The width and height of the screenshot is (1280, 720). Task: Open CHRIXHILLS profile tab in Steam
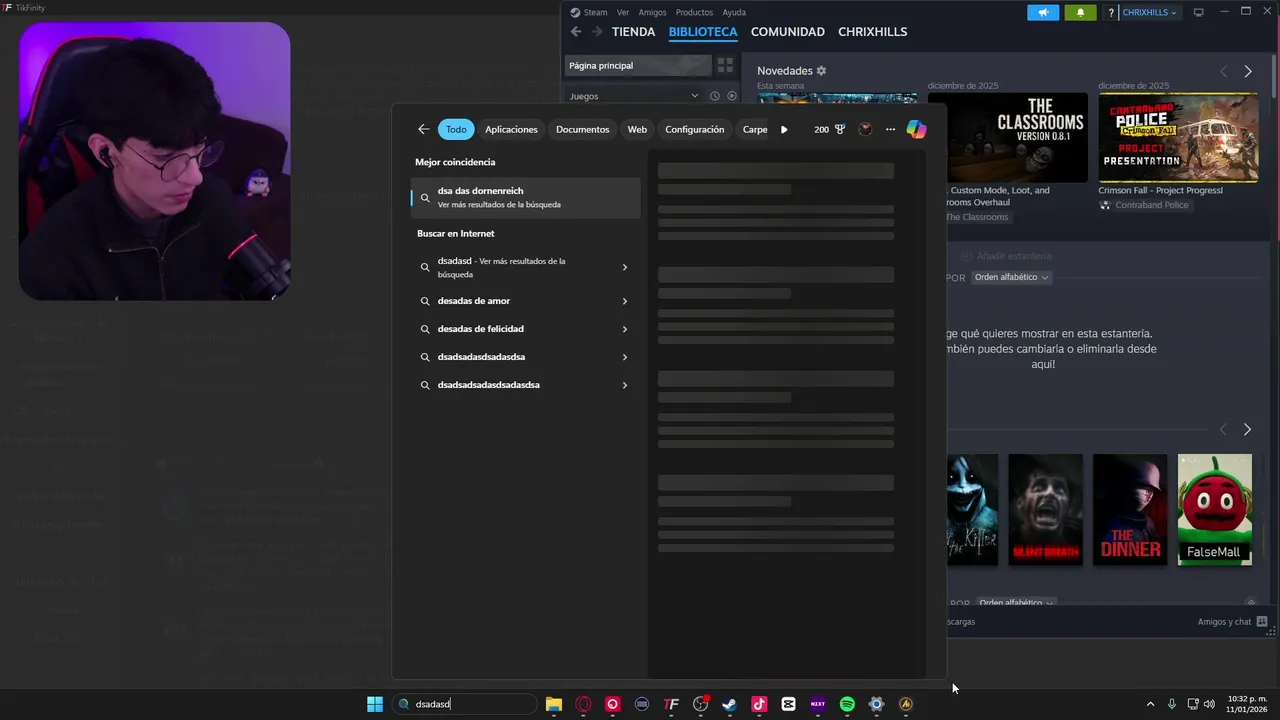pos(872,32)
